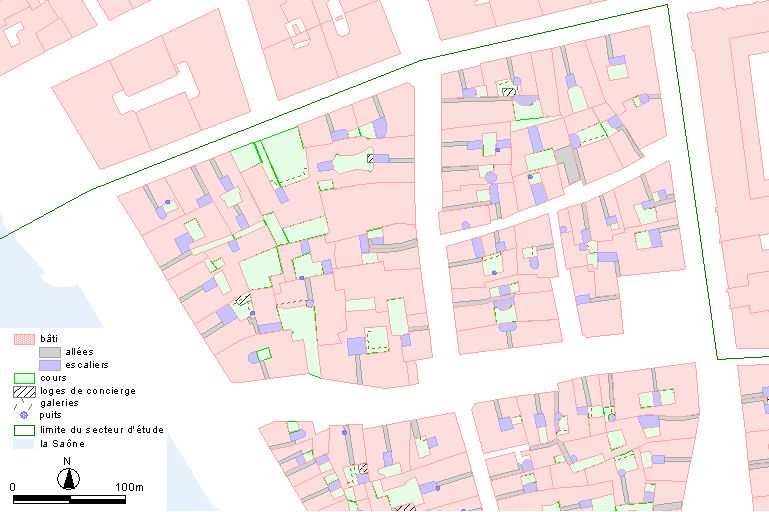The height and width of the screenshot is (512, 769).
Task: Click the grey allées legend swatch
Action: (50, 352)
